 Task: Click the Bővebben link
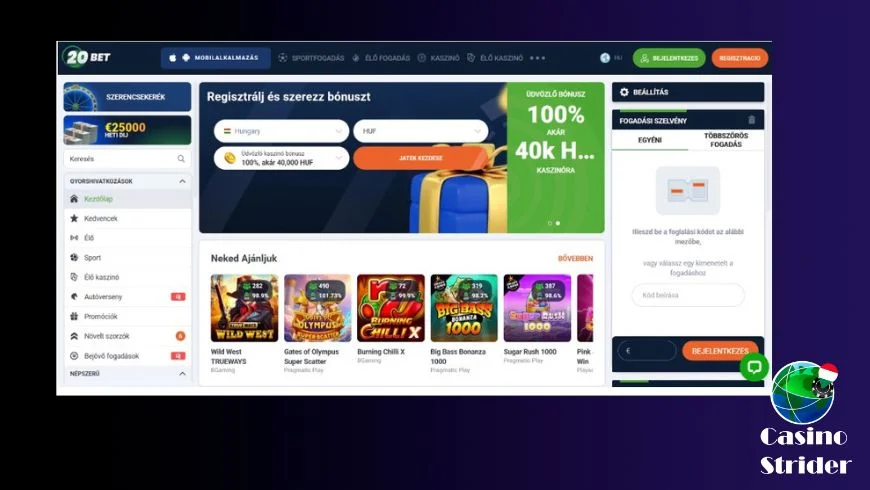point(575,259)
